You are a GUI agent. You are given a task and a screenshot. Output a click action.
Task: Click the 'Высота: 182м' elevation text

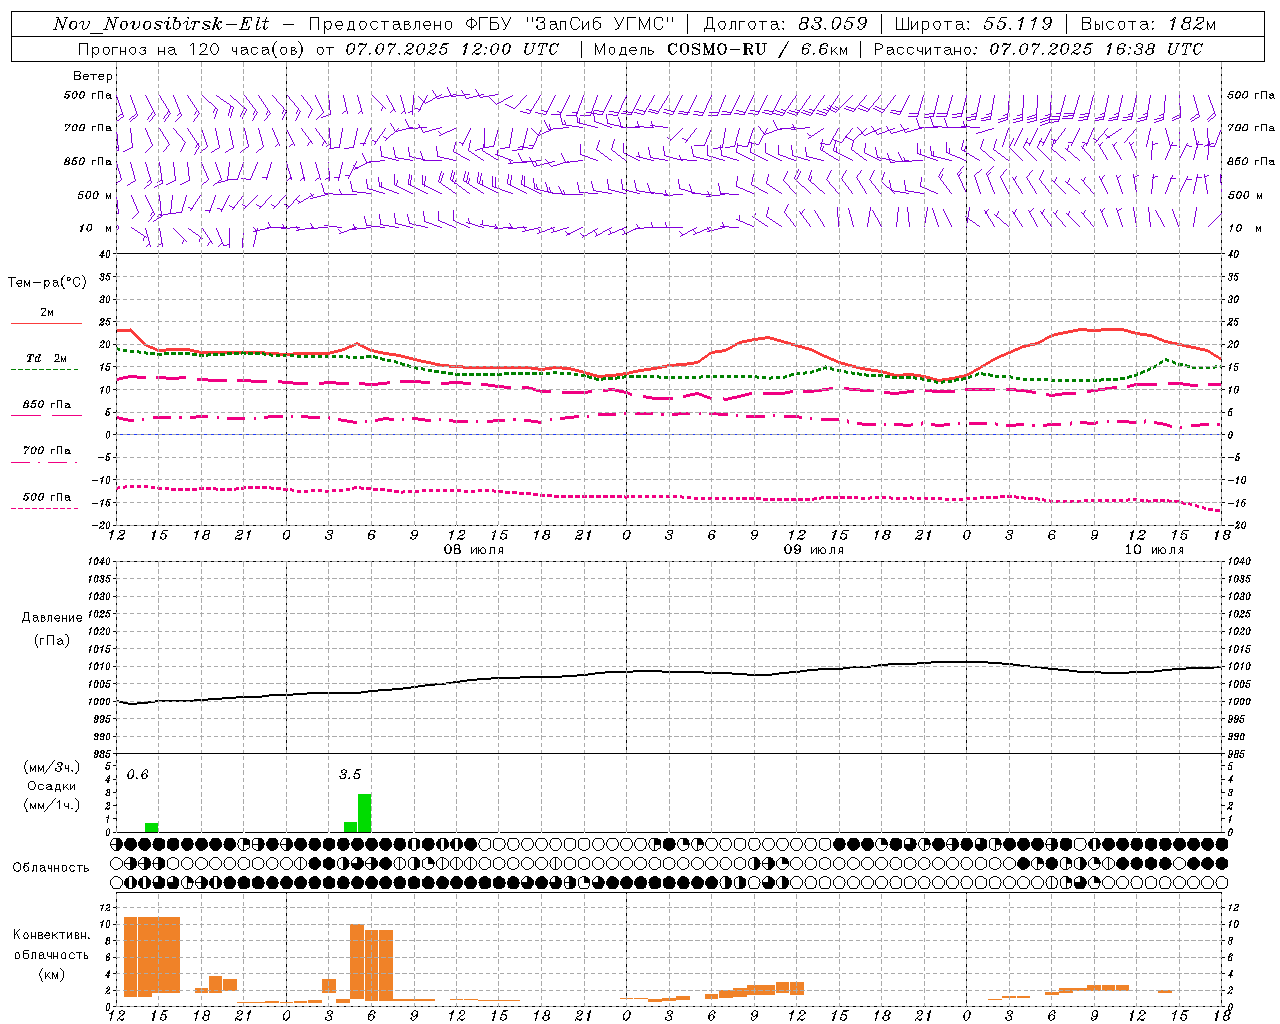coord(1148,24)
